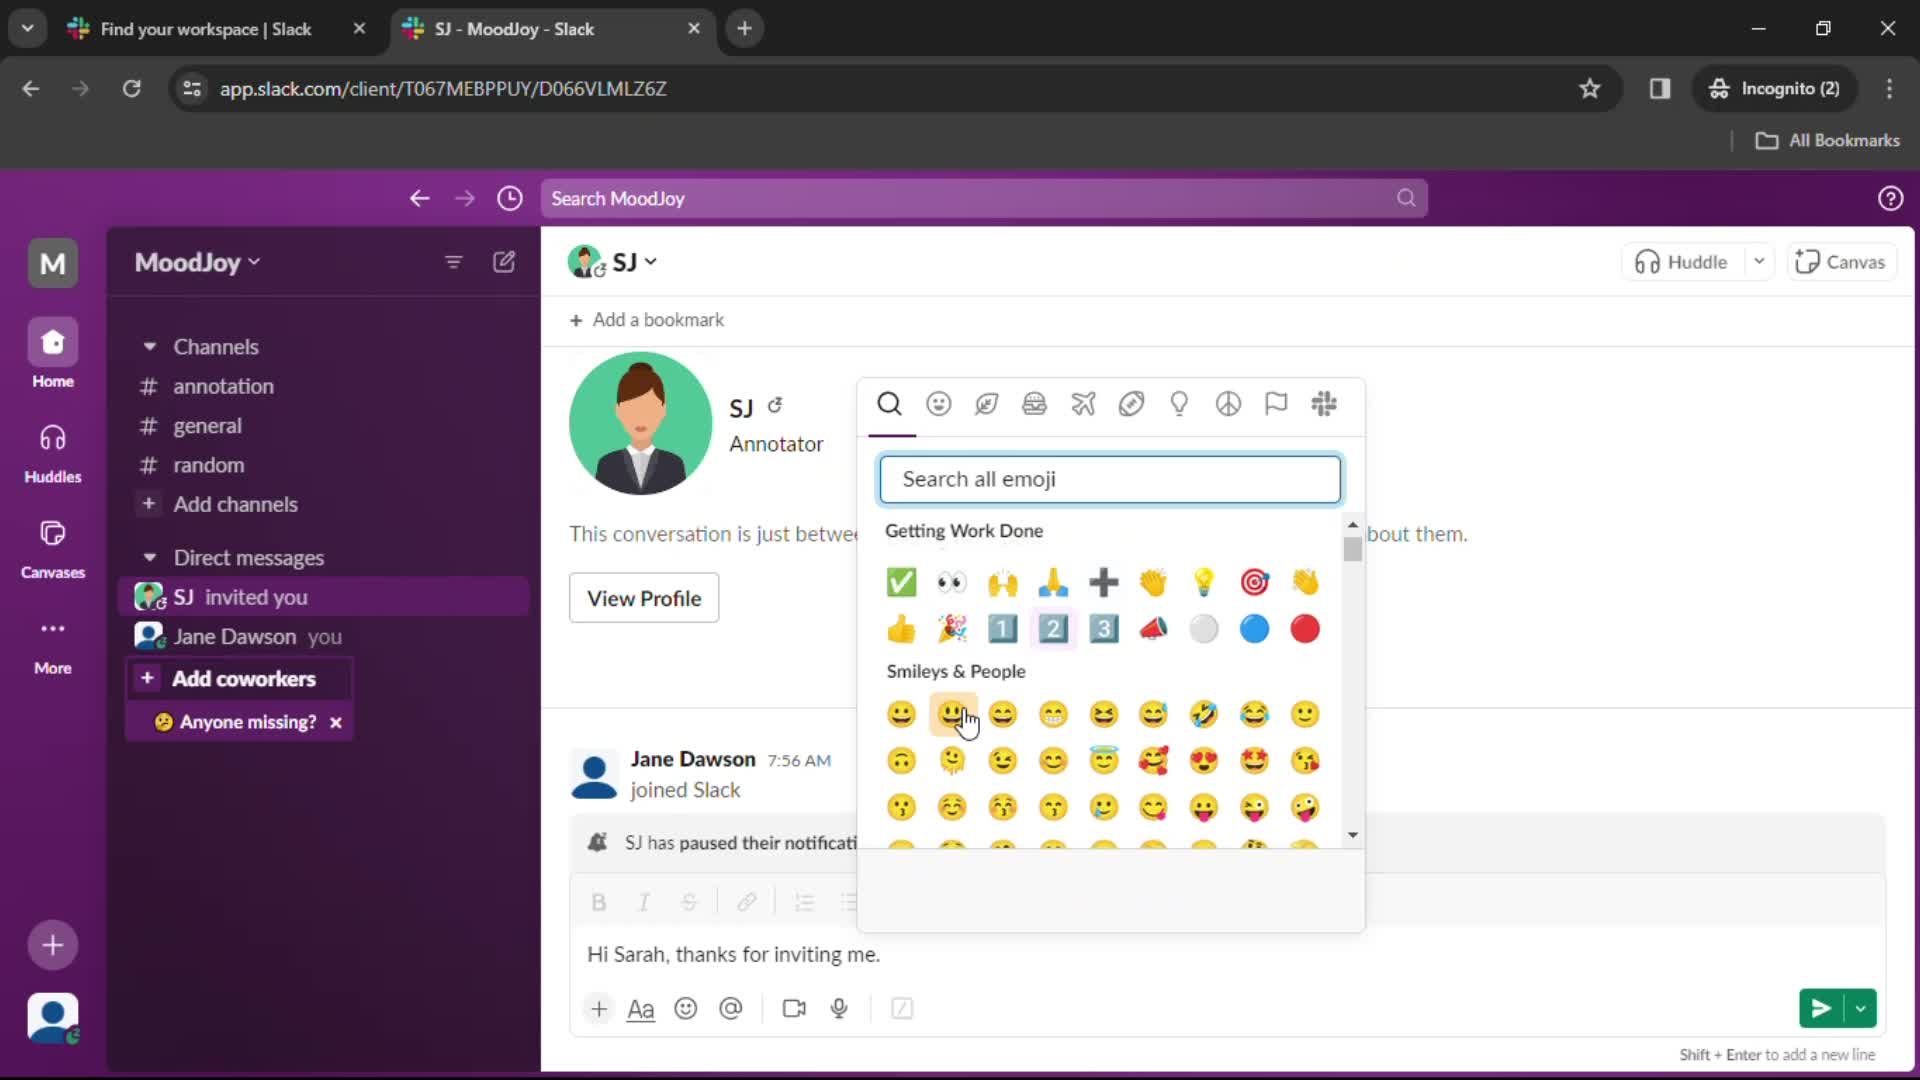Click View Profile button

pyautogui.click(x=644, y=598)
